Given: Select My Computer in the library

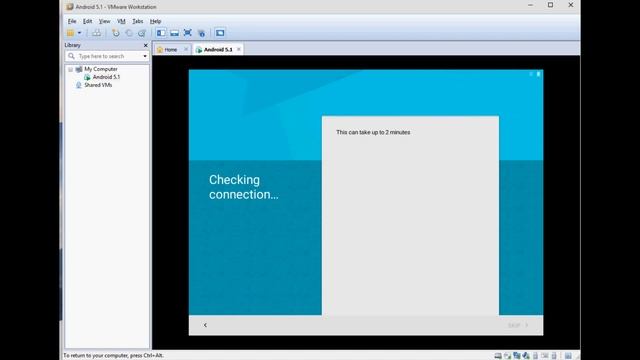Looking at the screenshot, I should [x=101, y=69].
